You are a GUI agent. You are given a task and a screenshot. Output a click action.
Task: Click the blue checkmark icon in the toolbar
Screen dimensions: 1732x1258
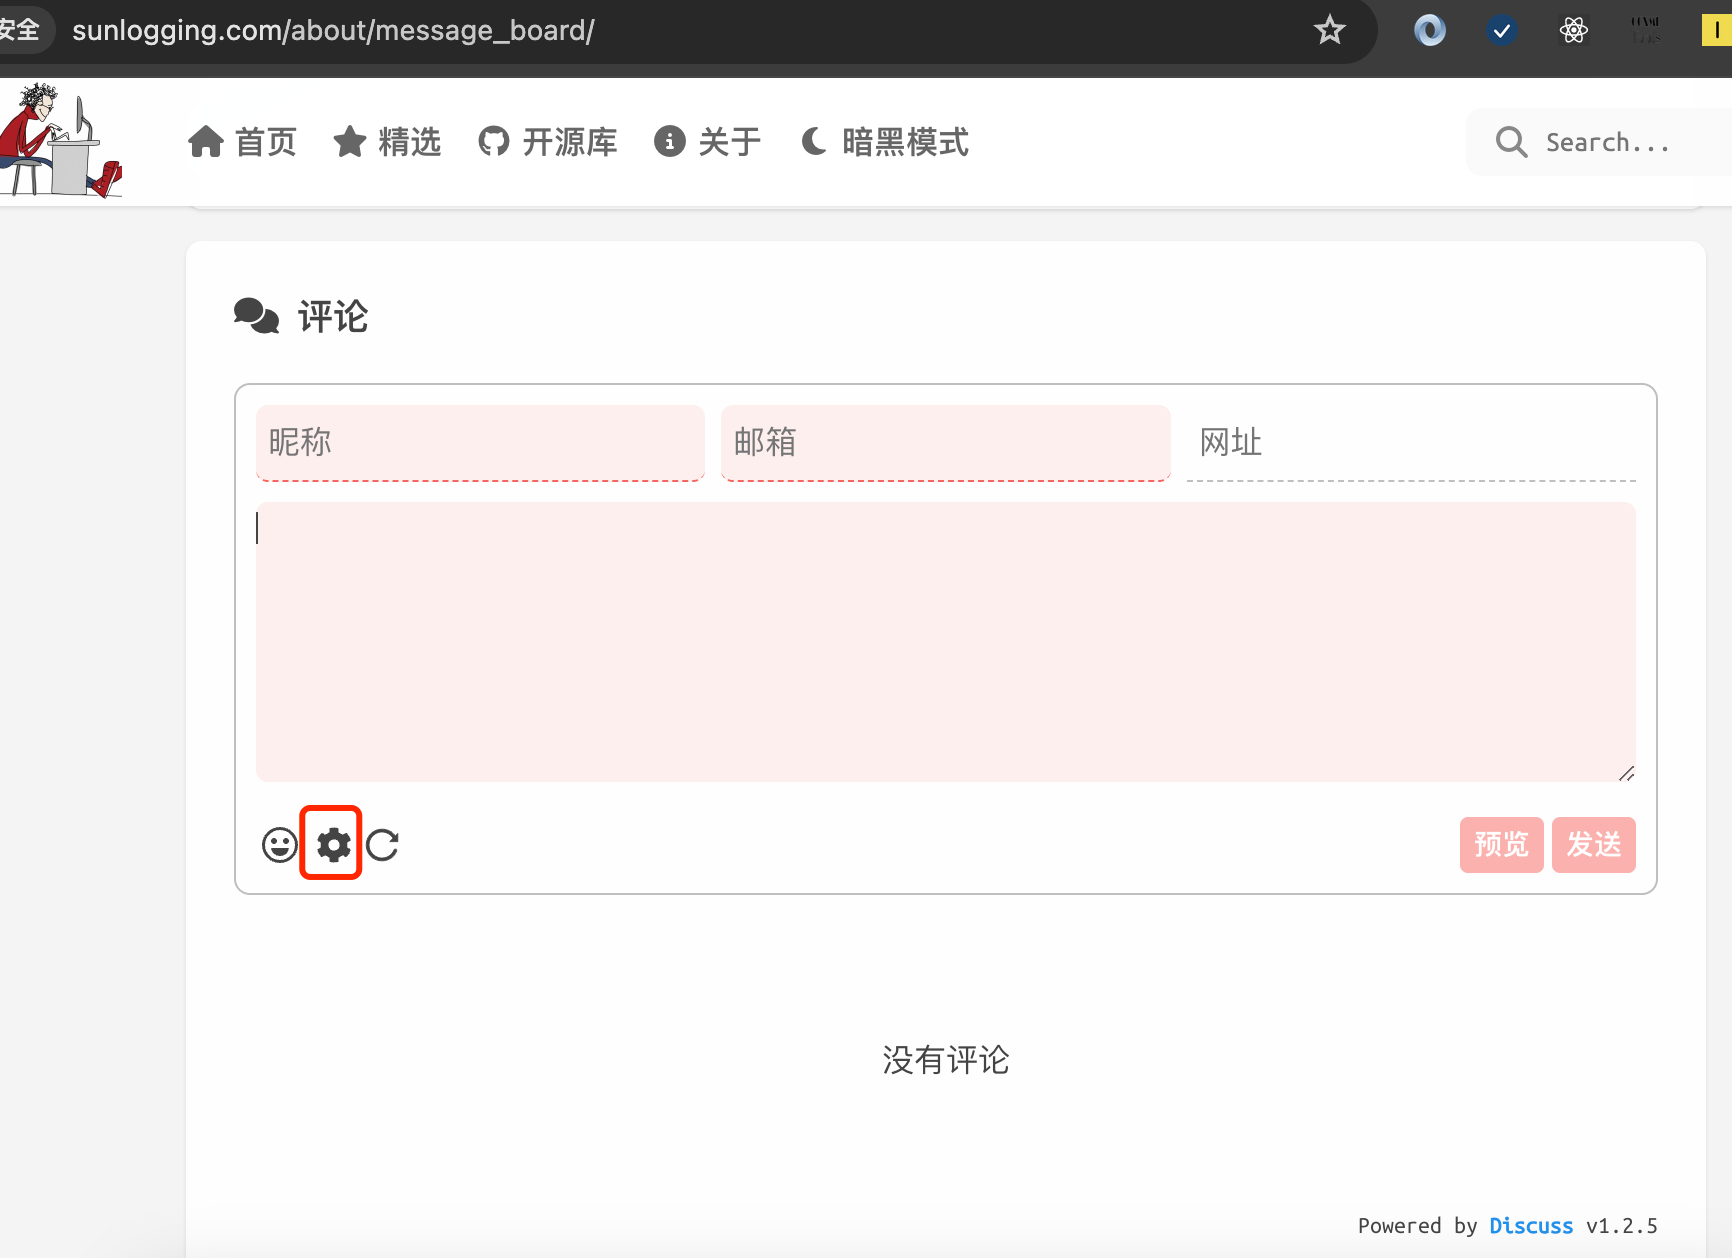click(x=1500, y=30)
